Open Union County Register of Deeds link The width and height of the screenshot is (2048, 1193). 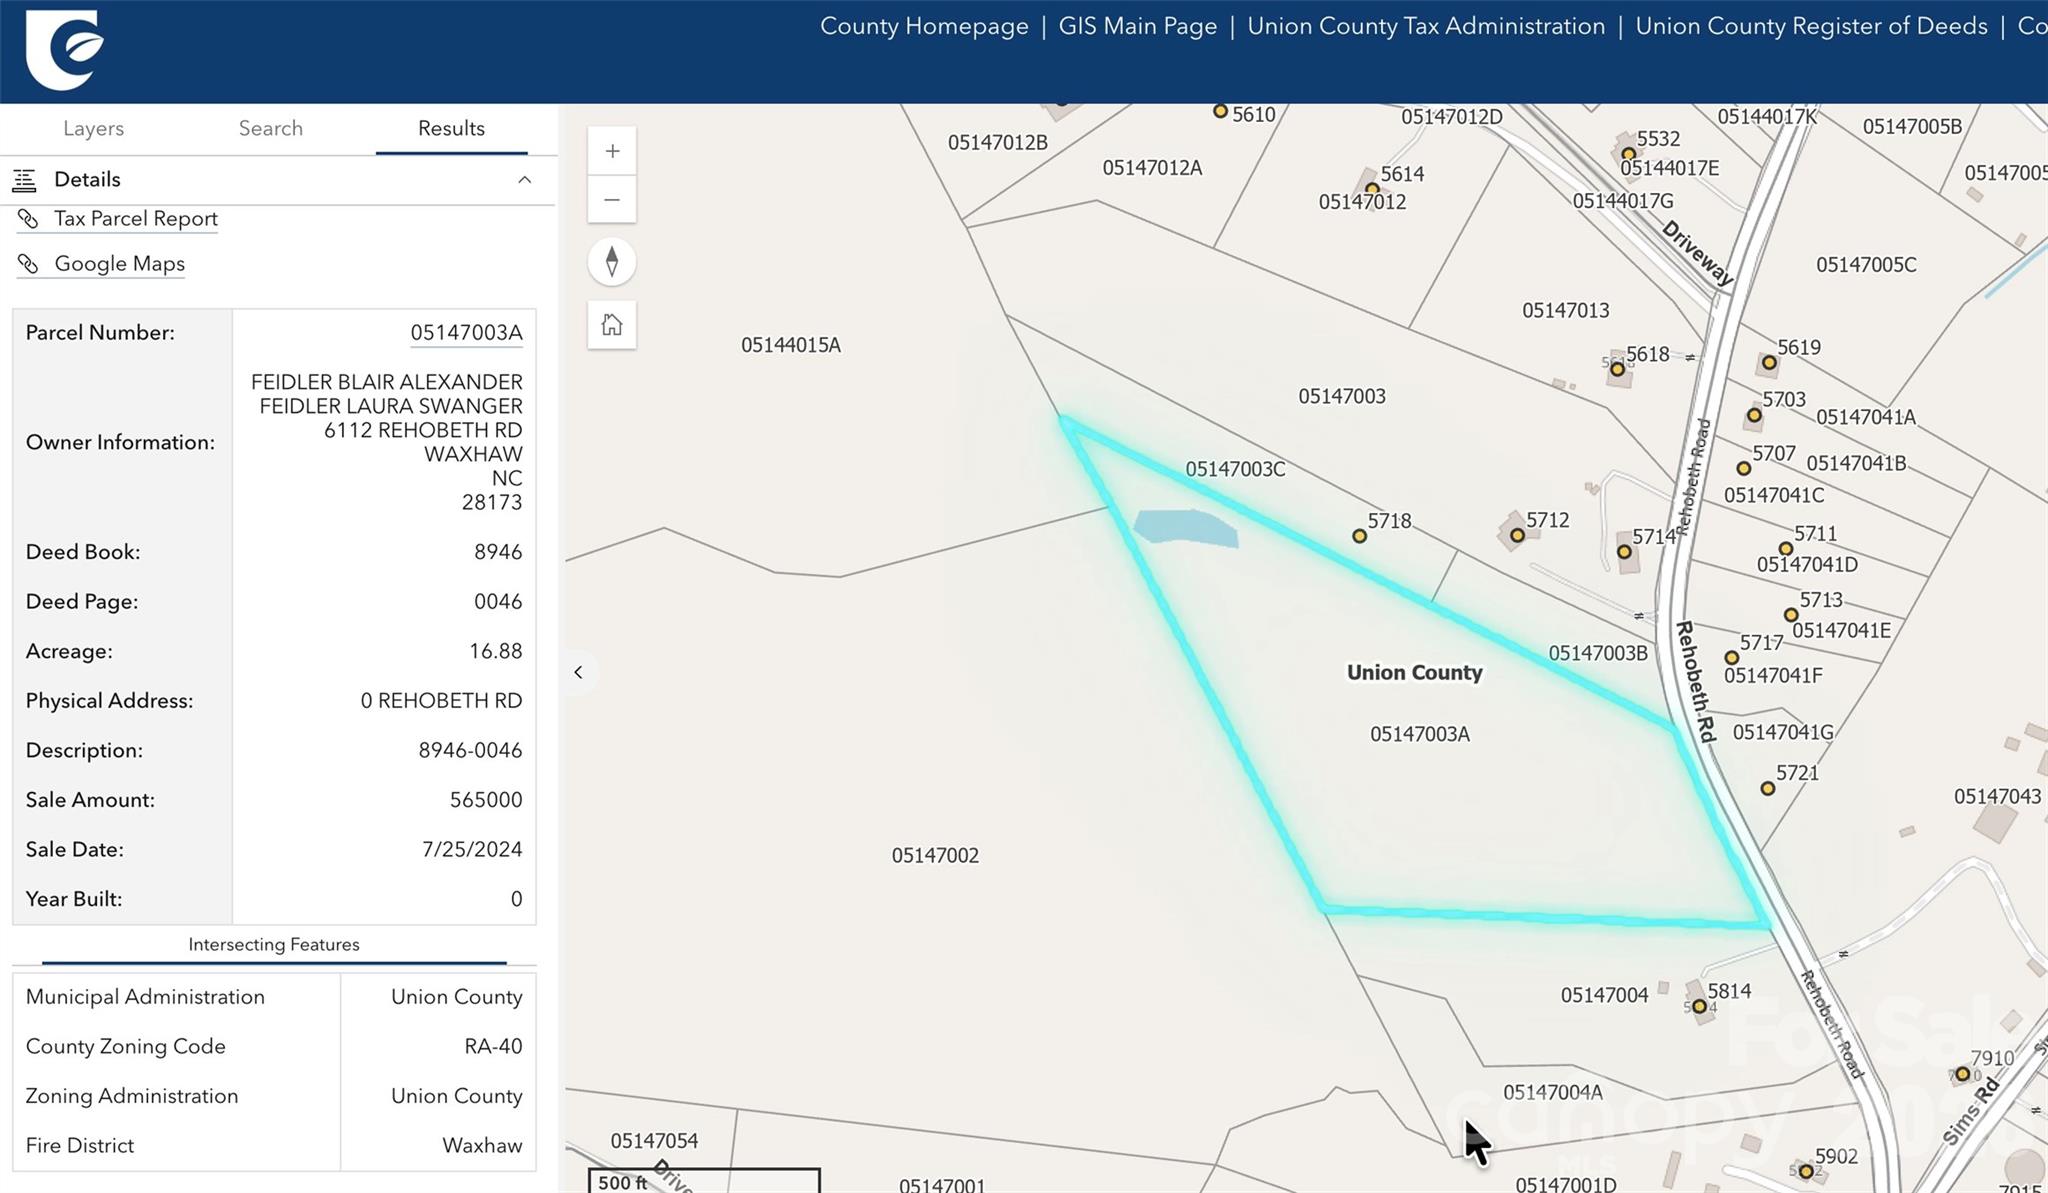[1811, 26]
